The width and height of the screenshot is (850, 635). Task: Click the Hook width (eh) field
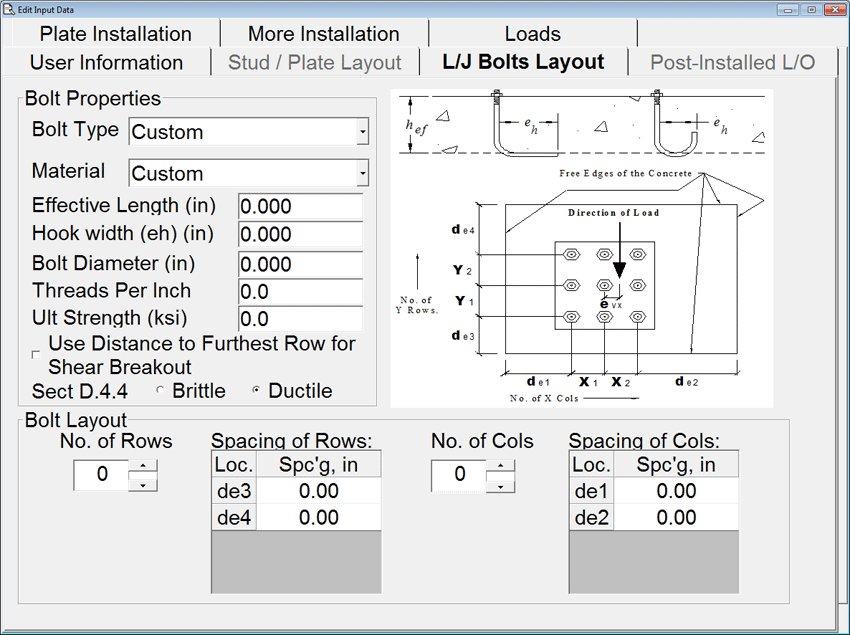299,235
